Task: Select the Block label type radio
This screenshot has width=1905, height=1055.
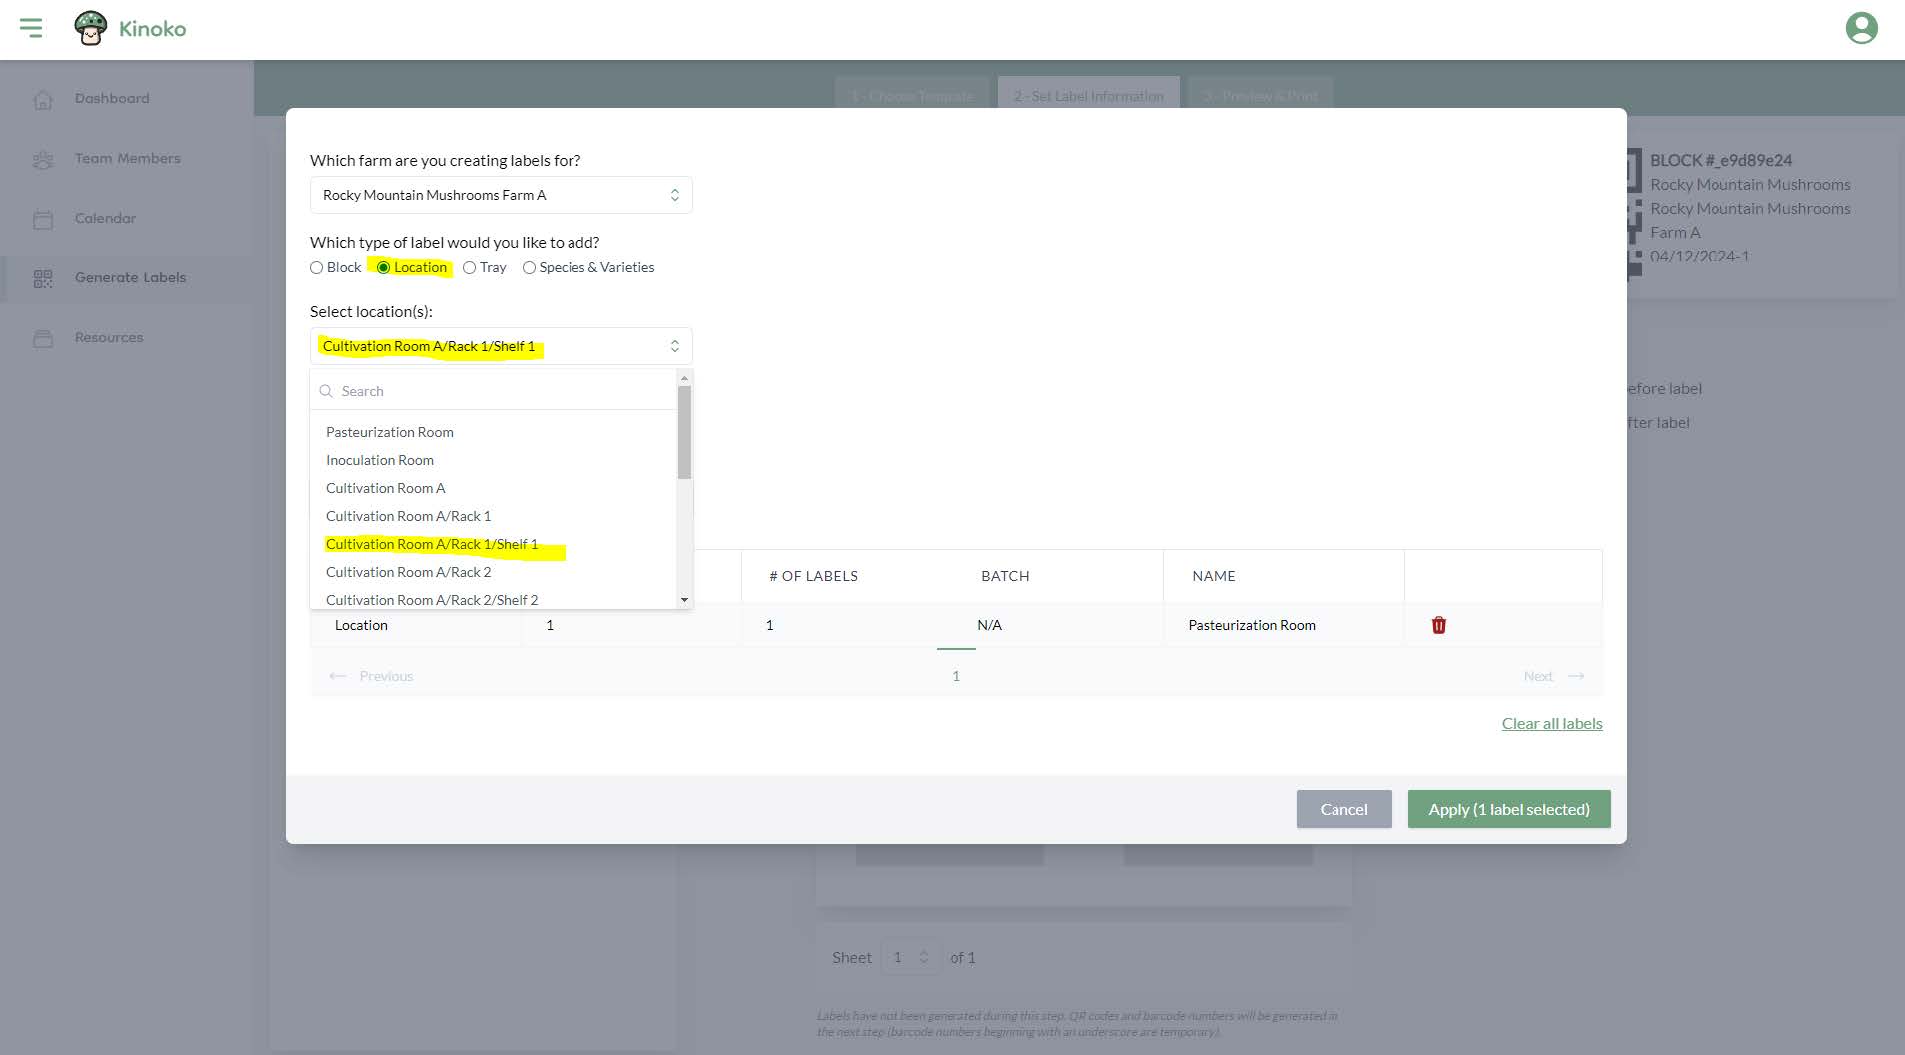Action: coord(317,268)
